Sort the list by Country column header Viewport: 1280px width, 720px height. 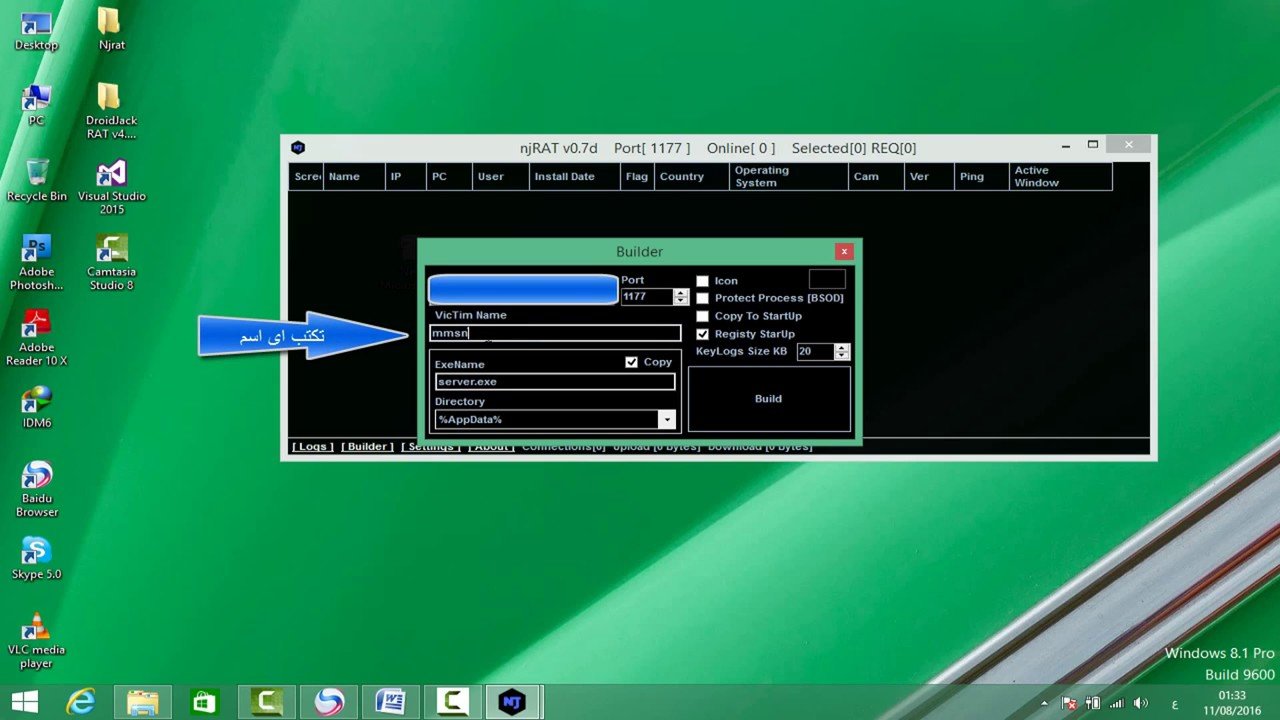point(682,177)
